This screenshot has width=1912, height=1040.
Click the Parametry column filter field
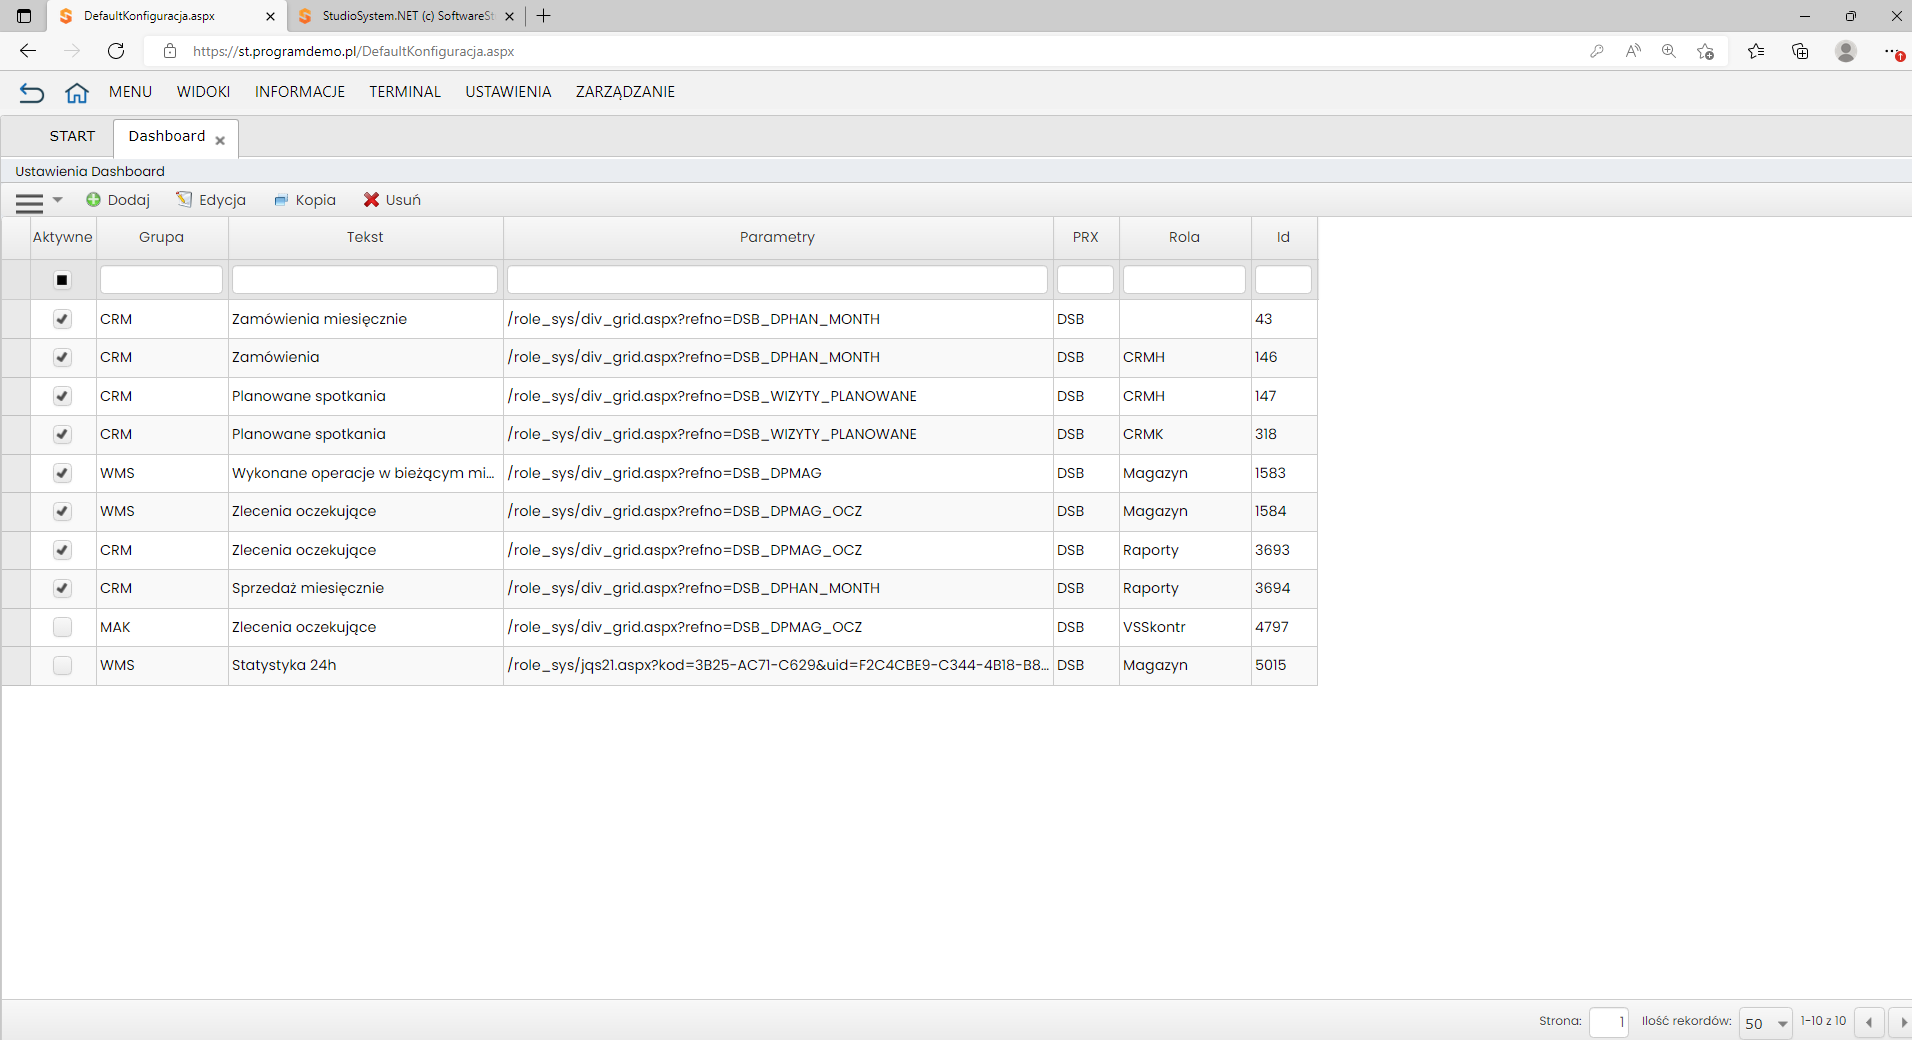(x=777, y=280)
